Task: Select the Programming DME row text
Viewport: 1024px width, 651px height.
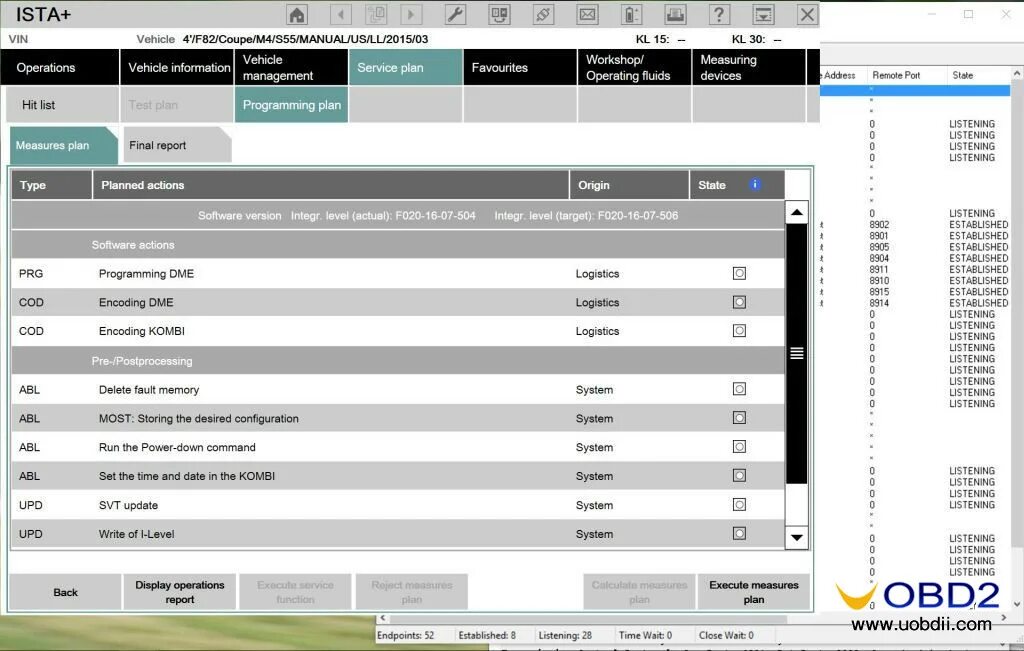Action: pos(146,274)
